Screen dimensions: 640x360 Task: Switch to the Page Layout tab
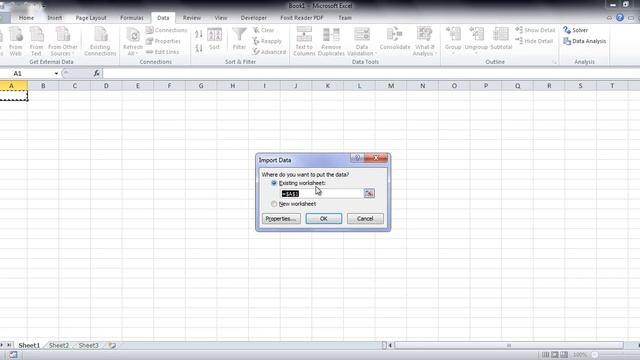point(91,18)
